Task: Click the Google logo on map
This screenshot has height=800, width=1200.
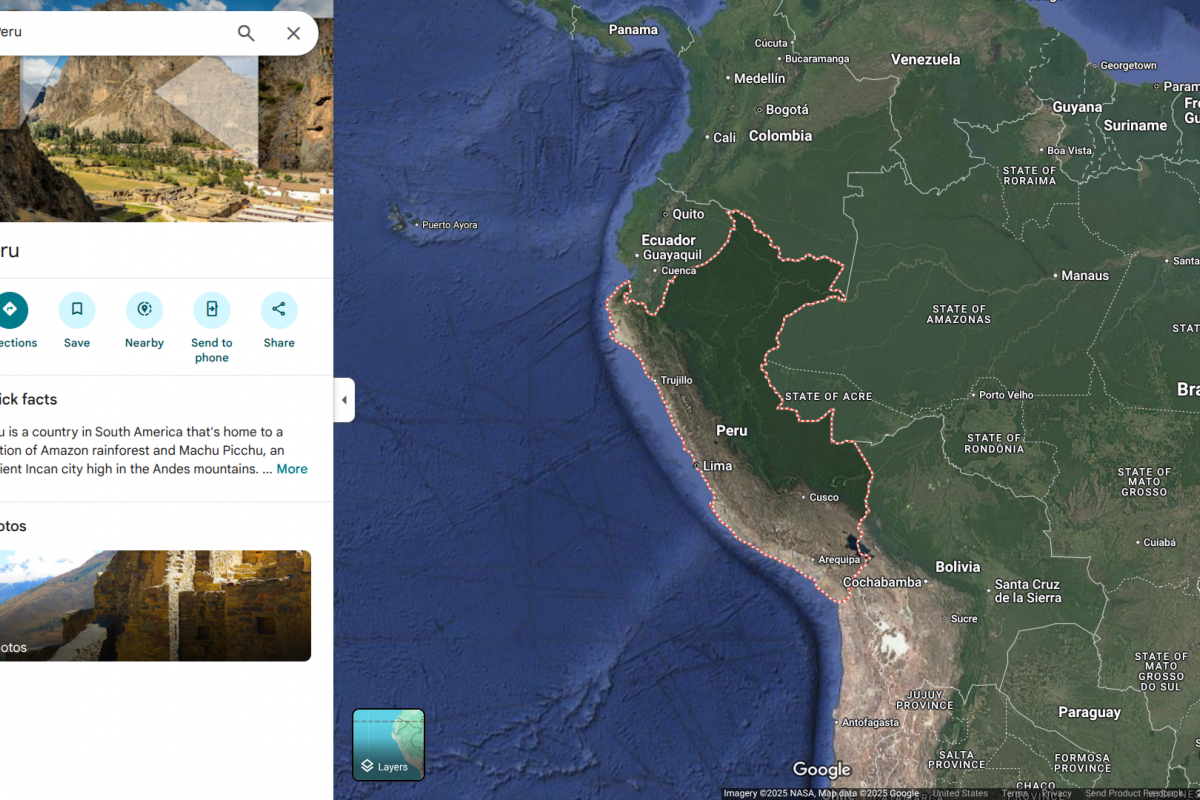Action: point(822,770)
